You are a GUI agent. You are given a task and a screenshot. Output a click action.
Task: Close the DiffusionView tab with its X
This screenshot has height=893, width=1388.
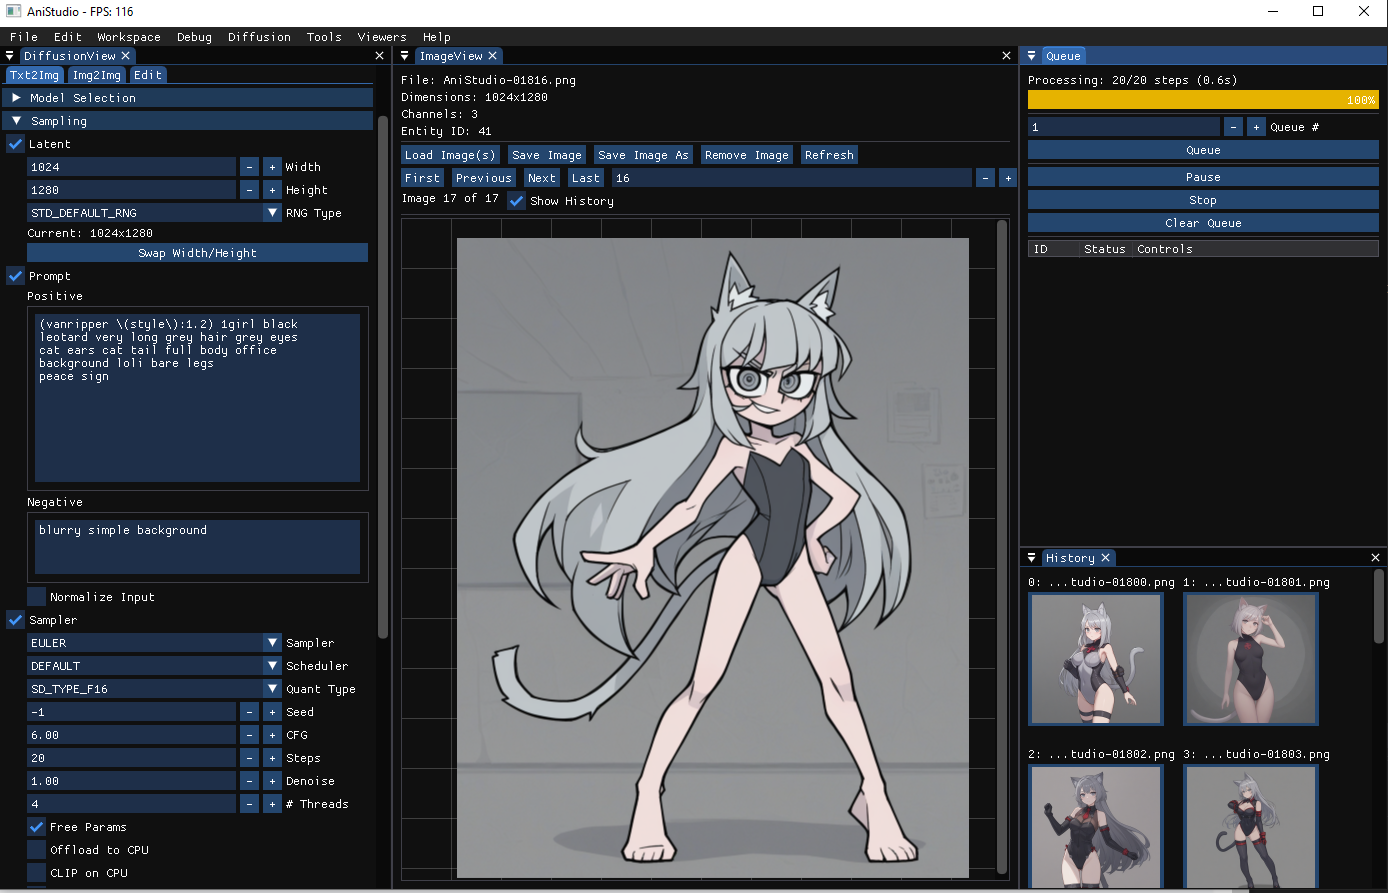coord(126,56)
